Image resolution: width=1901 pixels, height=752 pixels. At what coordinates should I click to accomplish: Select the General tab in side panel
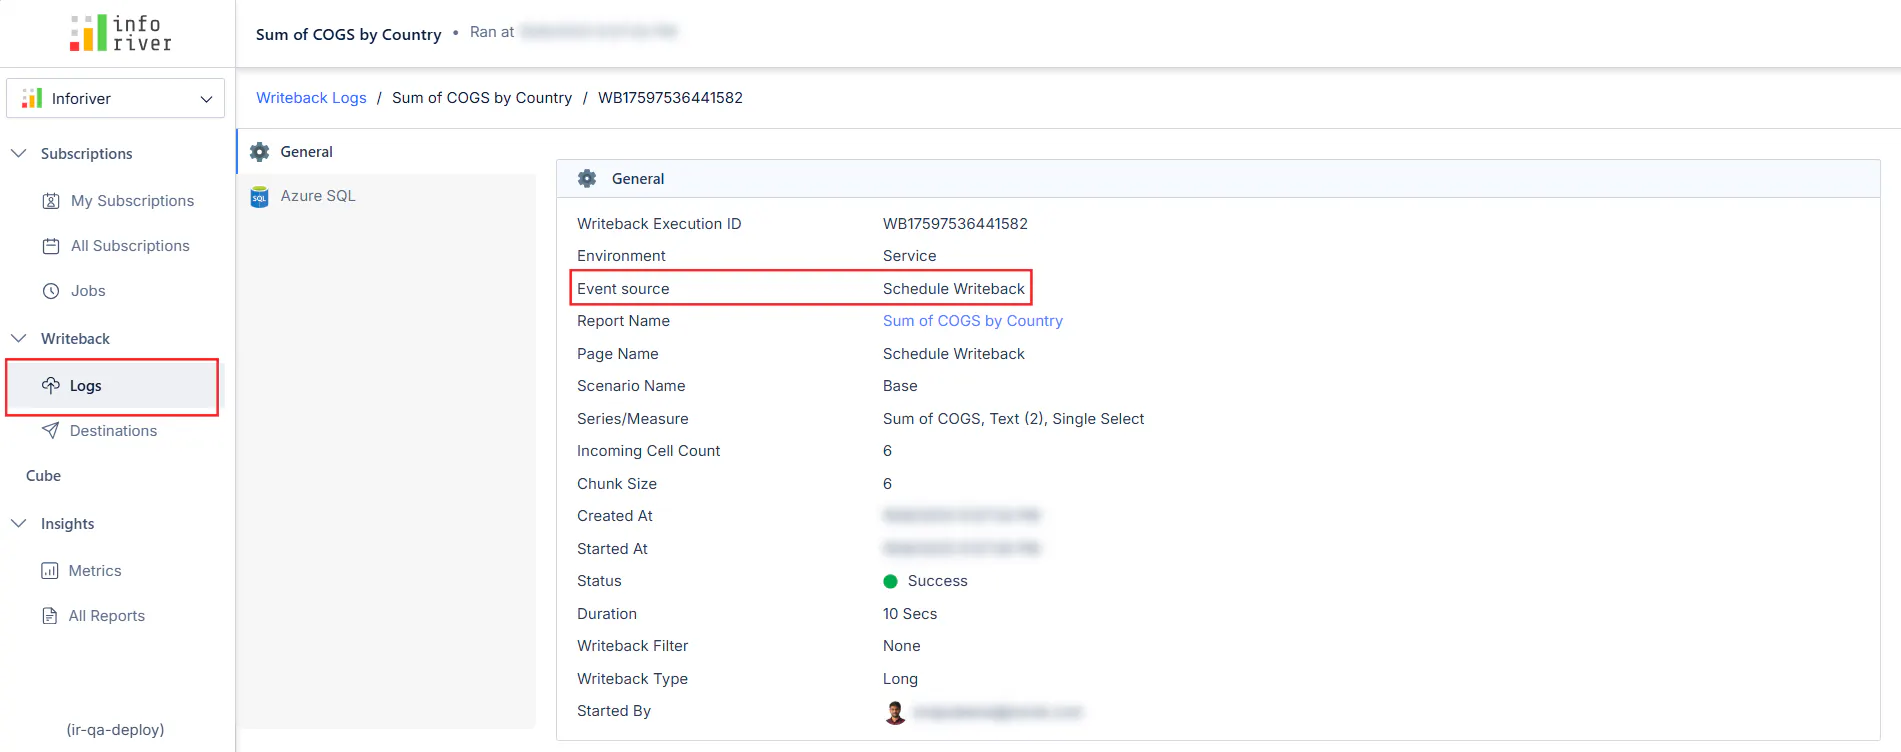[x=306, y=152]
